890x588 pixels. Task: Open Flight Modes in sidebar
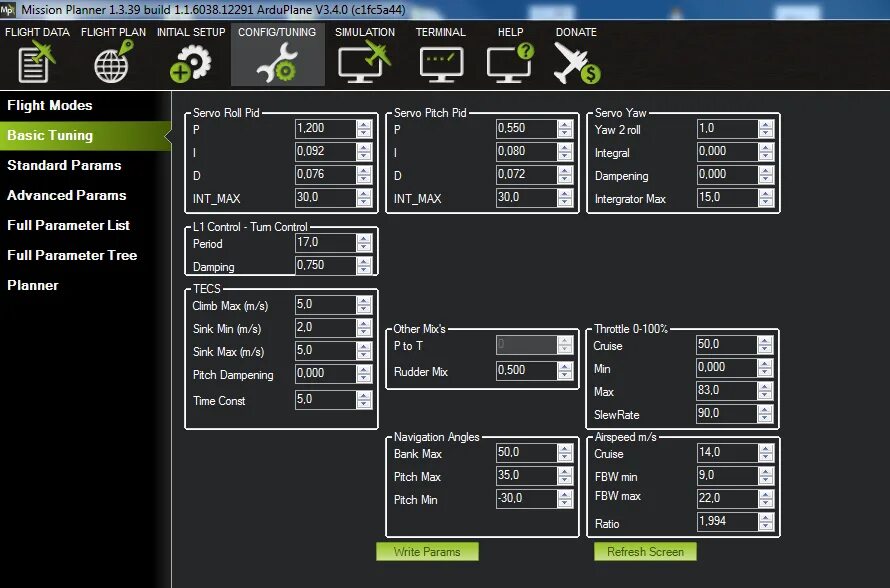pos(49,106)
